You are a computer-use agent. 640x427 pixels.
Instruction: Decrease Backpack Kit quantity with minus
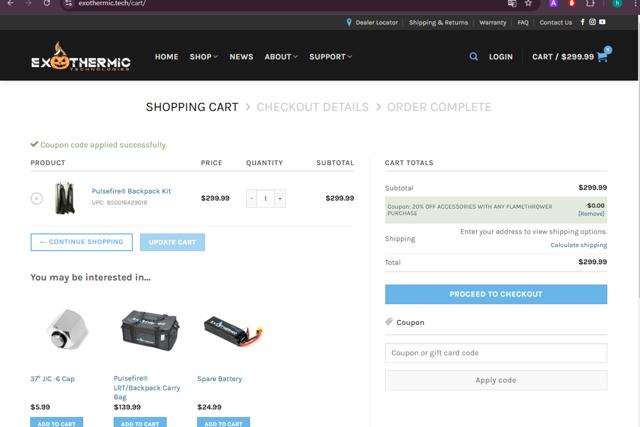pyautogui.click(x=251, y=198)
